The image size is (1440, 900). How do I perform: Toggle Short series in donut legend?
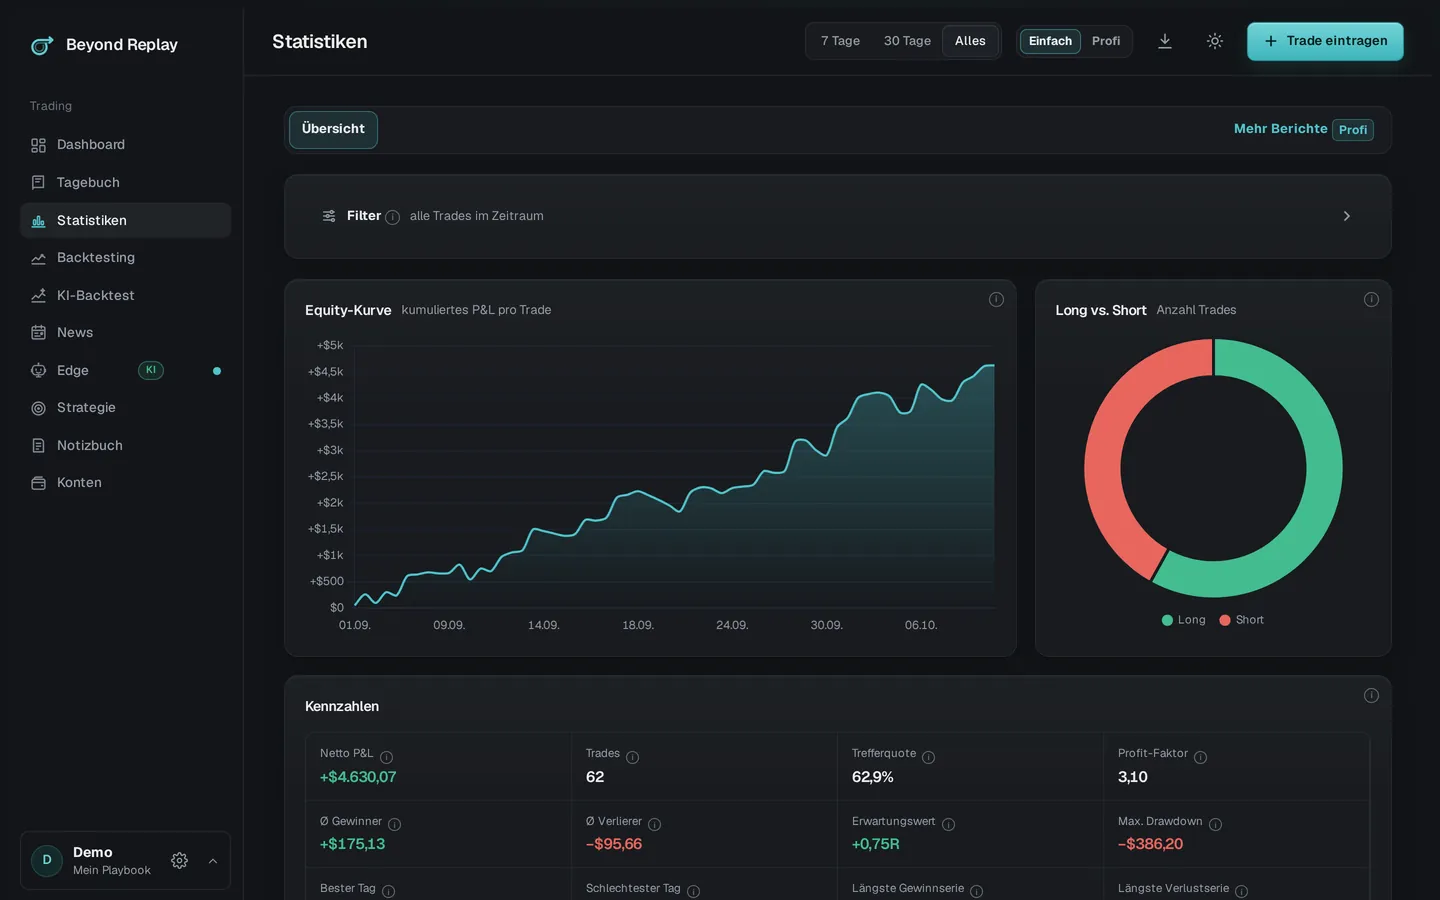point(1241,620)
